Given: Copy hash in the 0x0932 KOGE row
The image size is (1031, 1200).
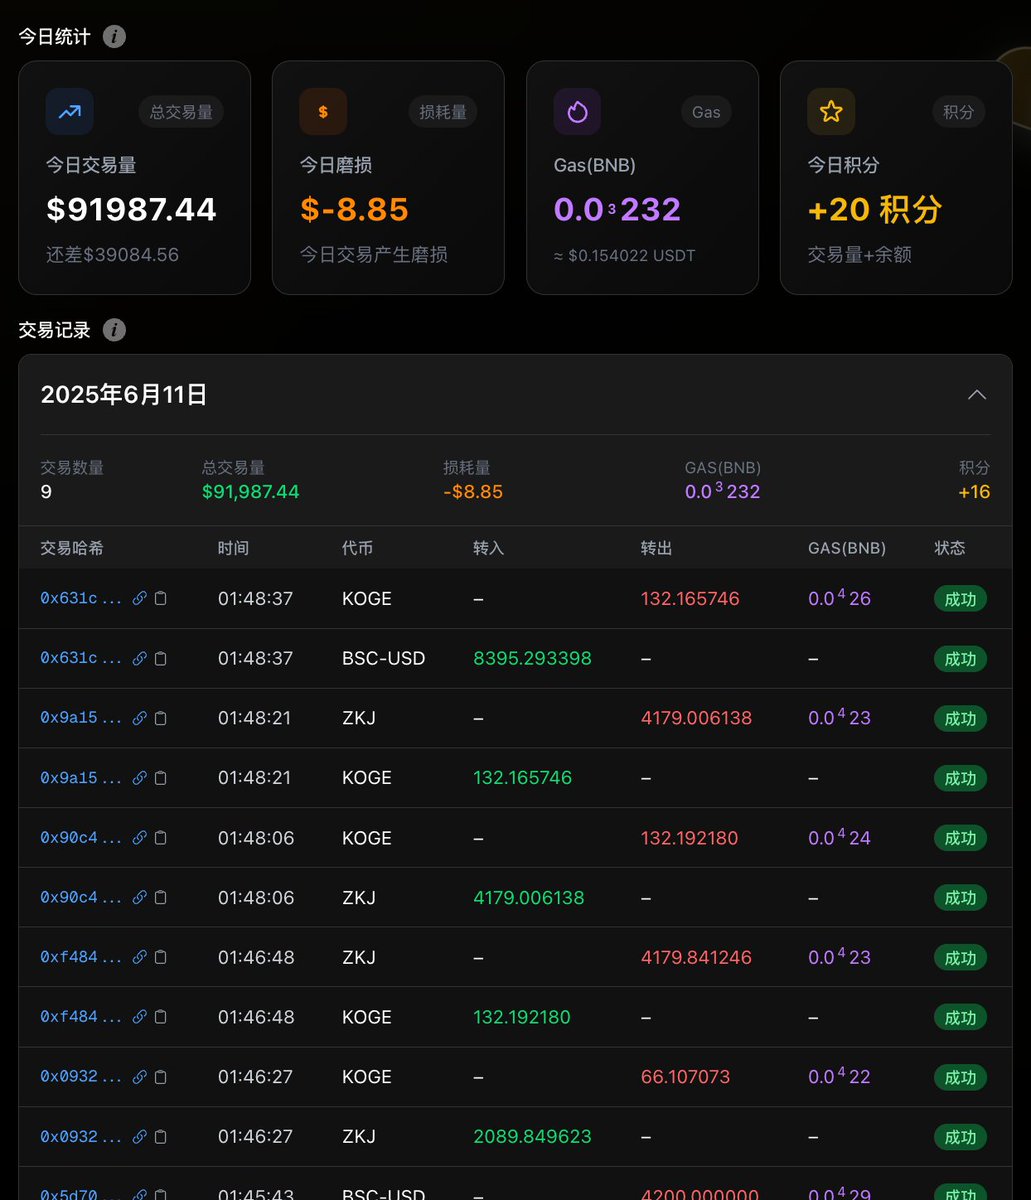Looking at the screenshot, I should click(161, 1077).
